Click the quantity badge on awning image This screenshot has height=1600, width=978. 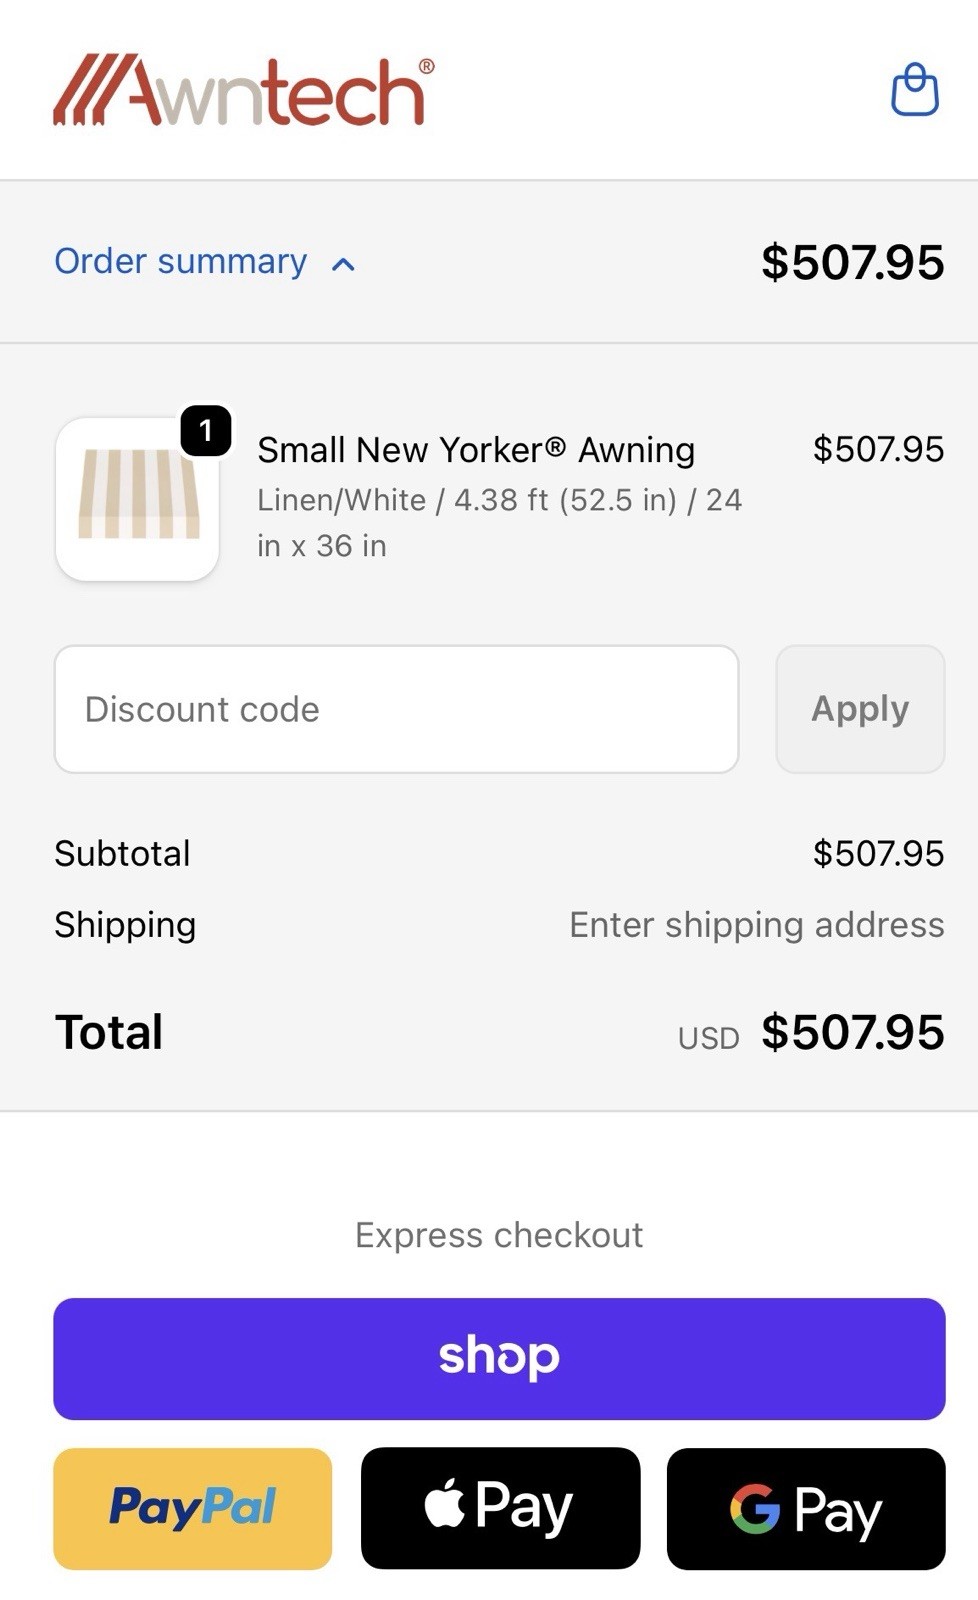[206, 431]
